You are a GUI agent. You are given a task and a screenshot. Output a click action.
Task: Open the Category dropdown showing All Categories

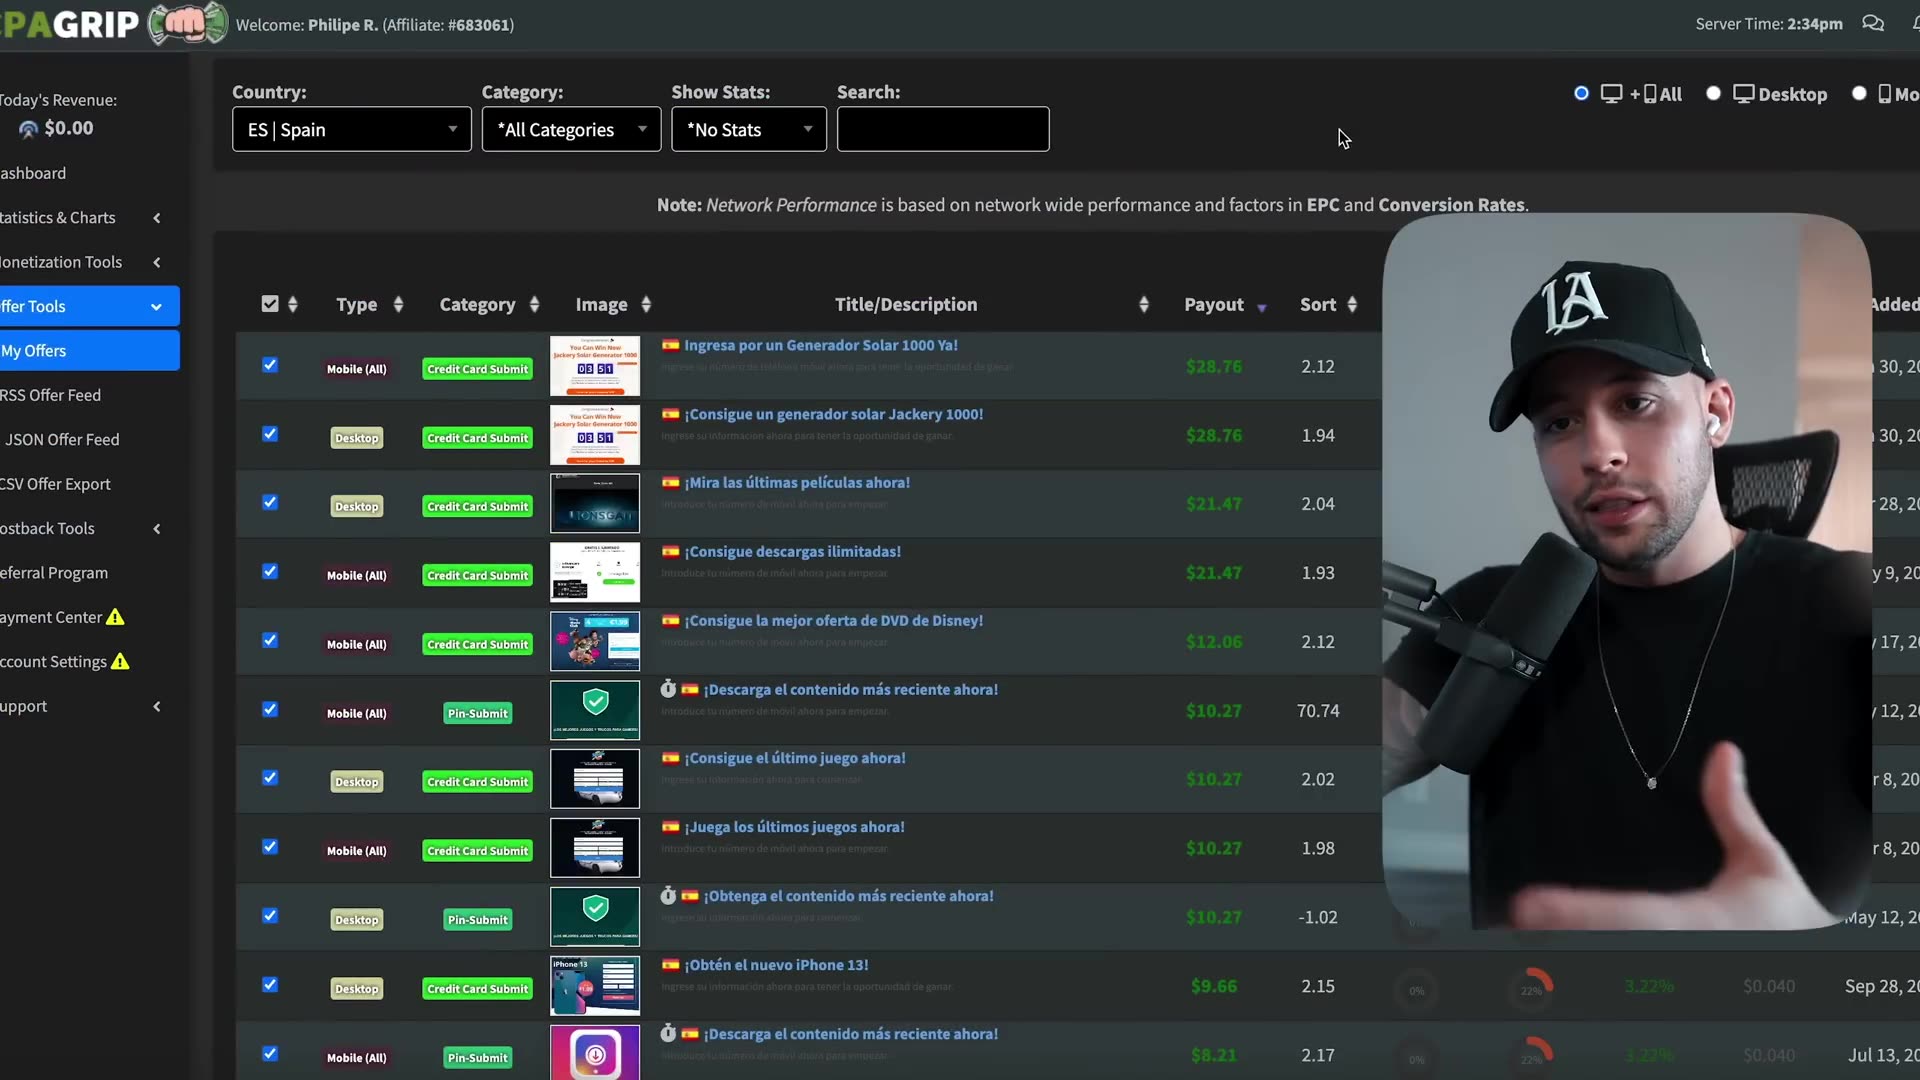(x=571, y=129)
